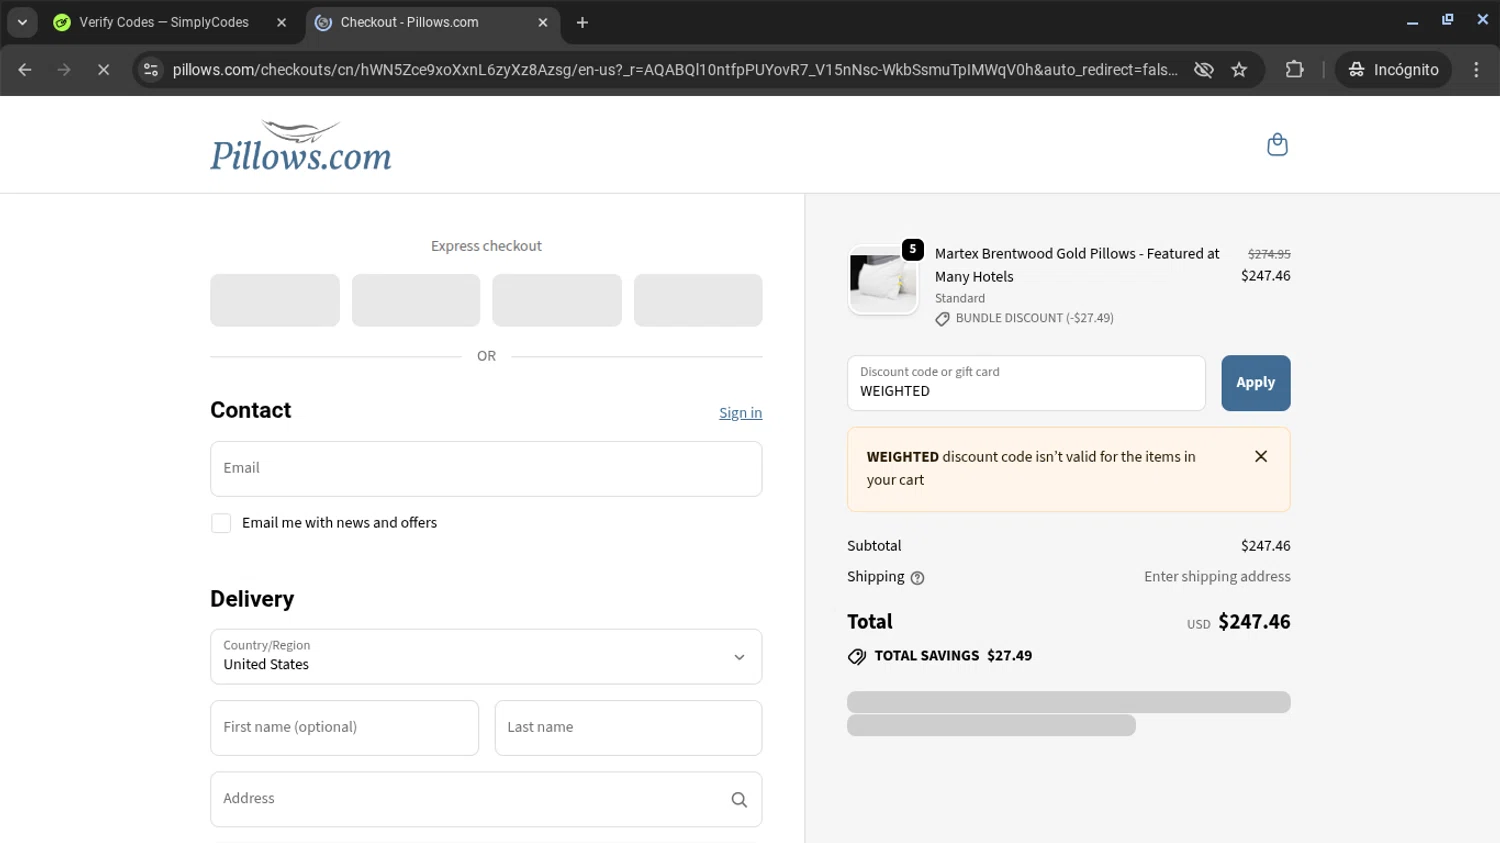Go forward in browser history
The width and height of the screenshot is (1500, 843).
click(64, 69)
